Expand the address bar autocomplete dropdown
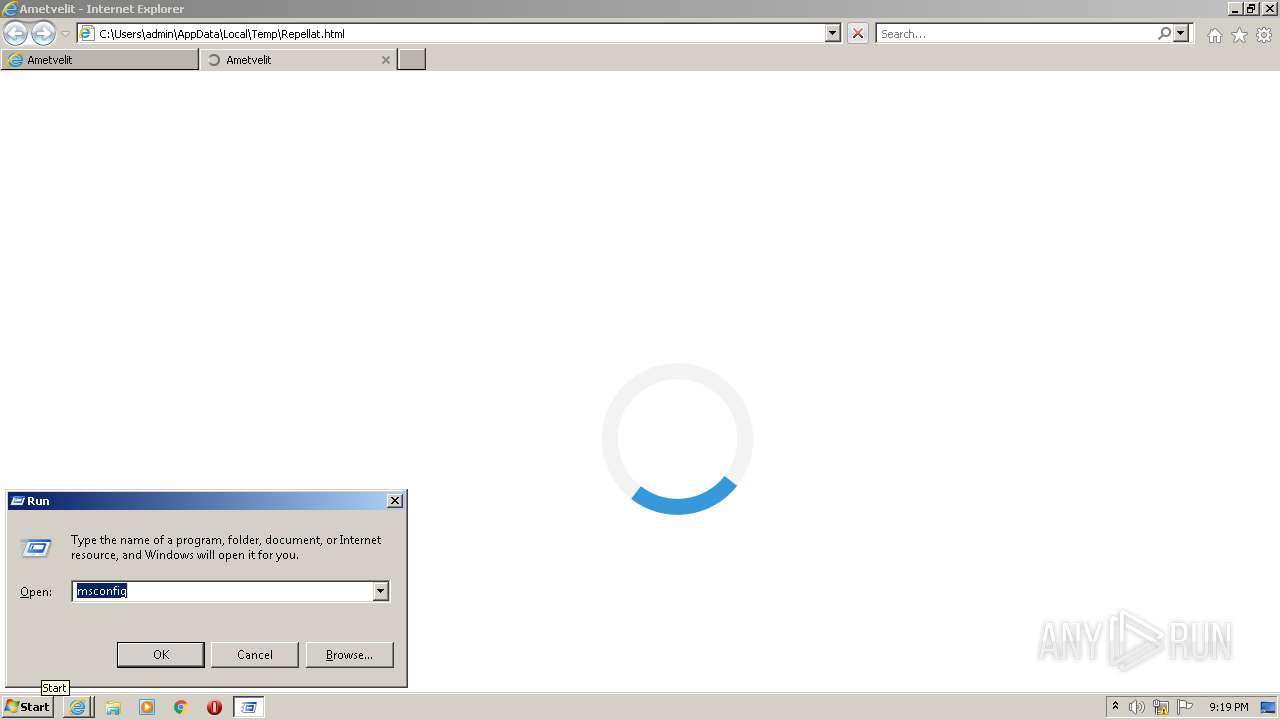Image resolution: width=1280 pixels, height=720 pixels. tap(832, 33)
